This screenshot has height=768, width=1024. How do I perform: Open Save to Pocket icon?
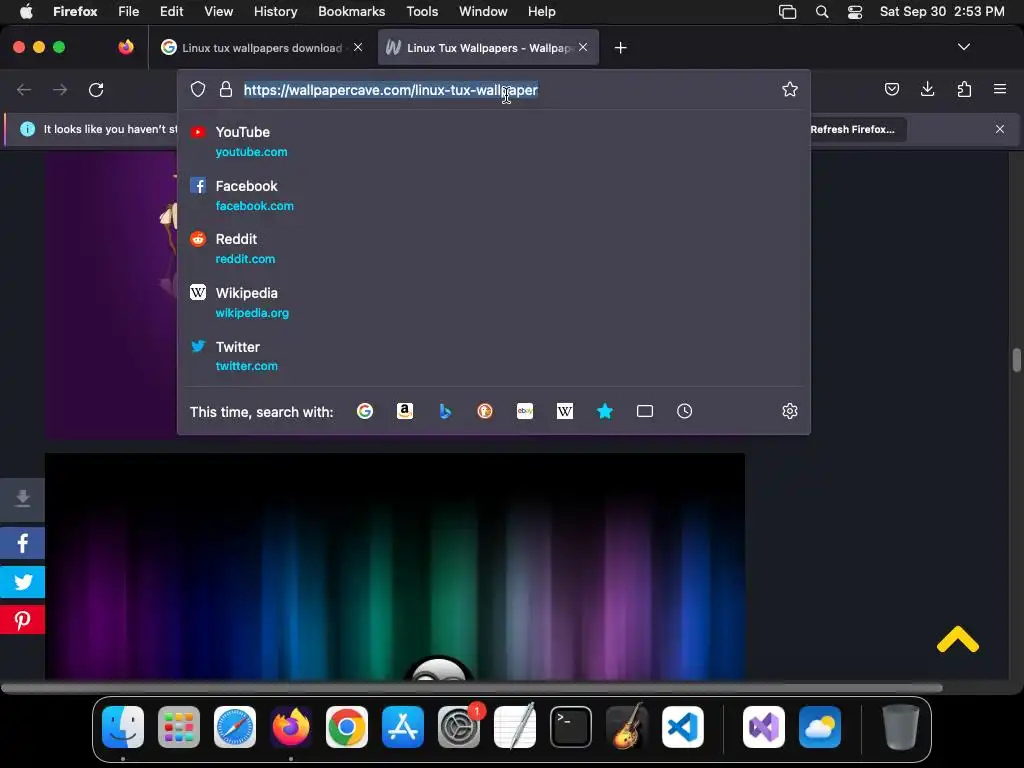coord(891,89)
